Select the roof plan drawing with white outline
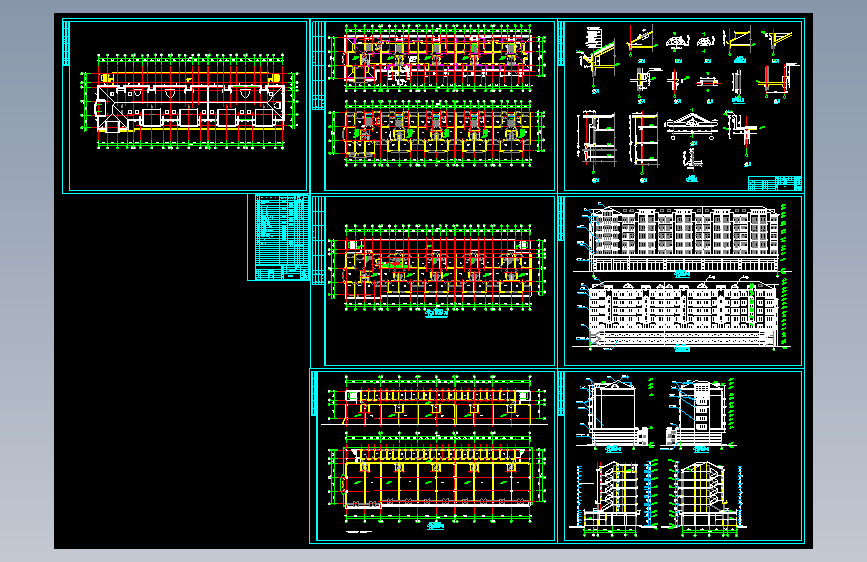 point(190,102)
